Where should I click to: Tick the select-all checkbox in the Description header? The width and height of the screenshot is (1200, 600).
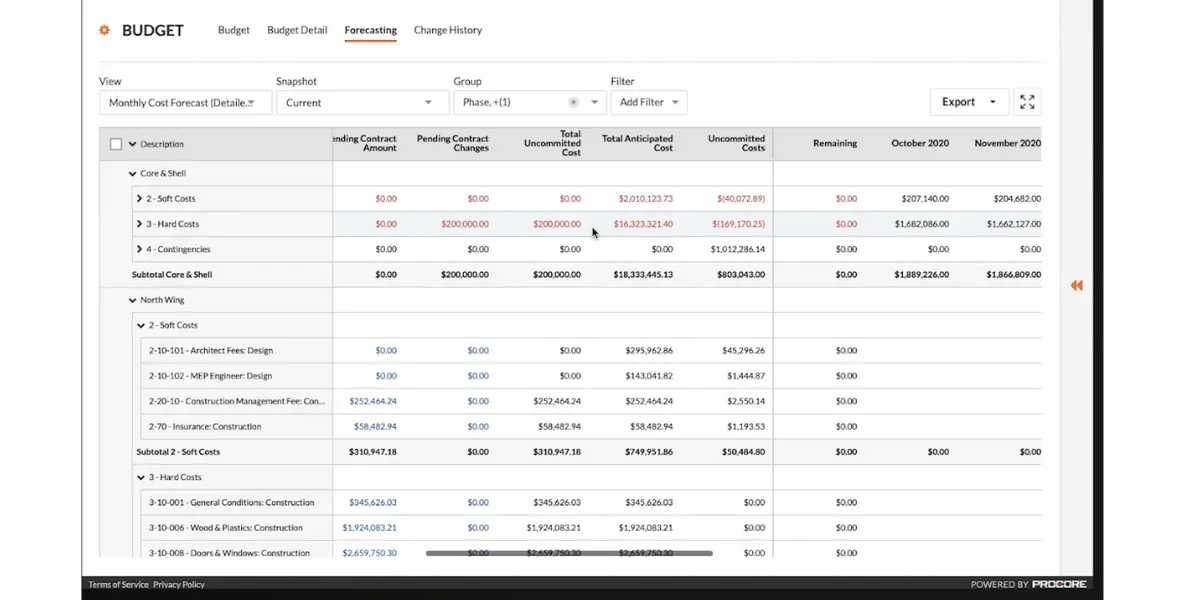116,144
